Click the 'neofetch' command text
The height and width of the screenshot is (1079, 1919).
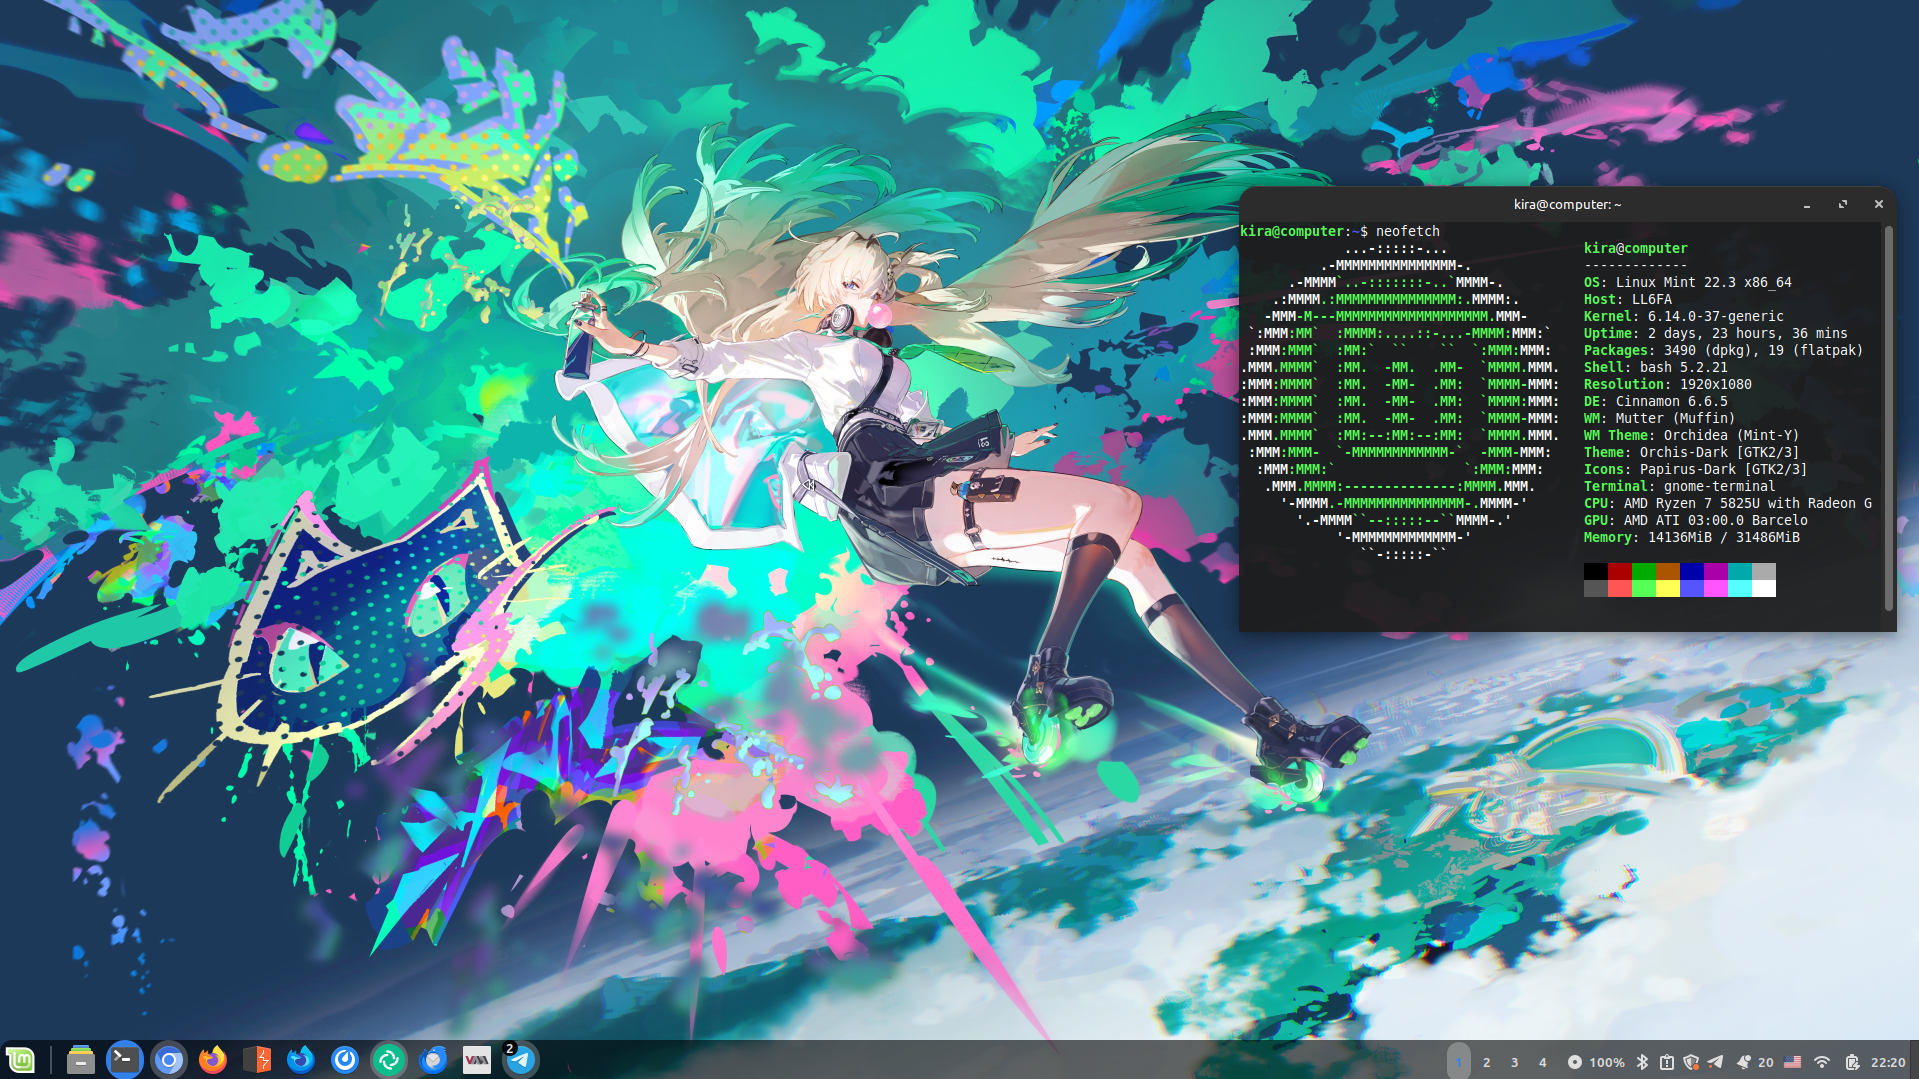[1408, 231]
